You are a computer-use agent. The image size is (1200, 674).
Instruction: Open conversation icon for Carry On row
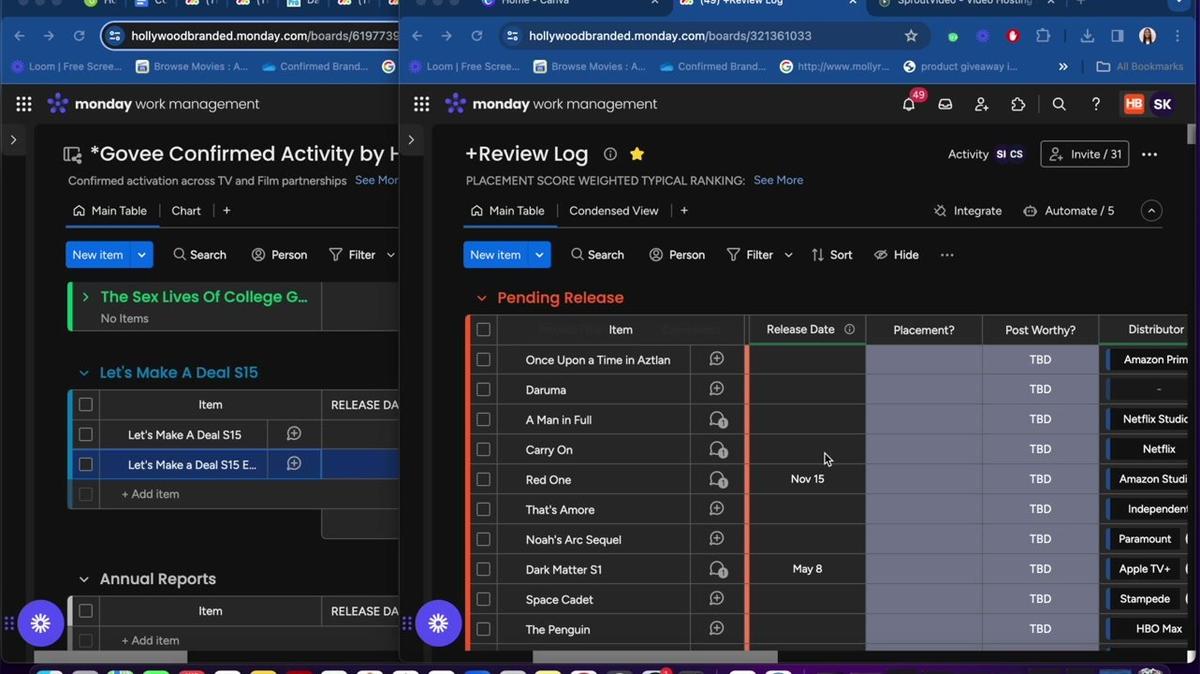[x=717, y=450]
